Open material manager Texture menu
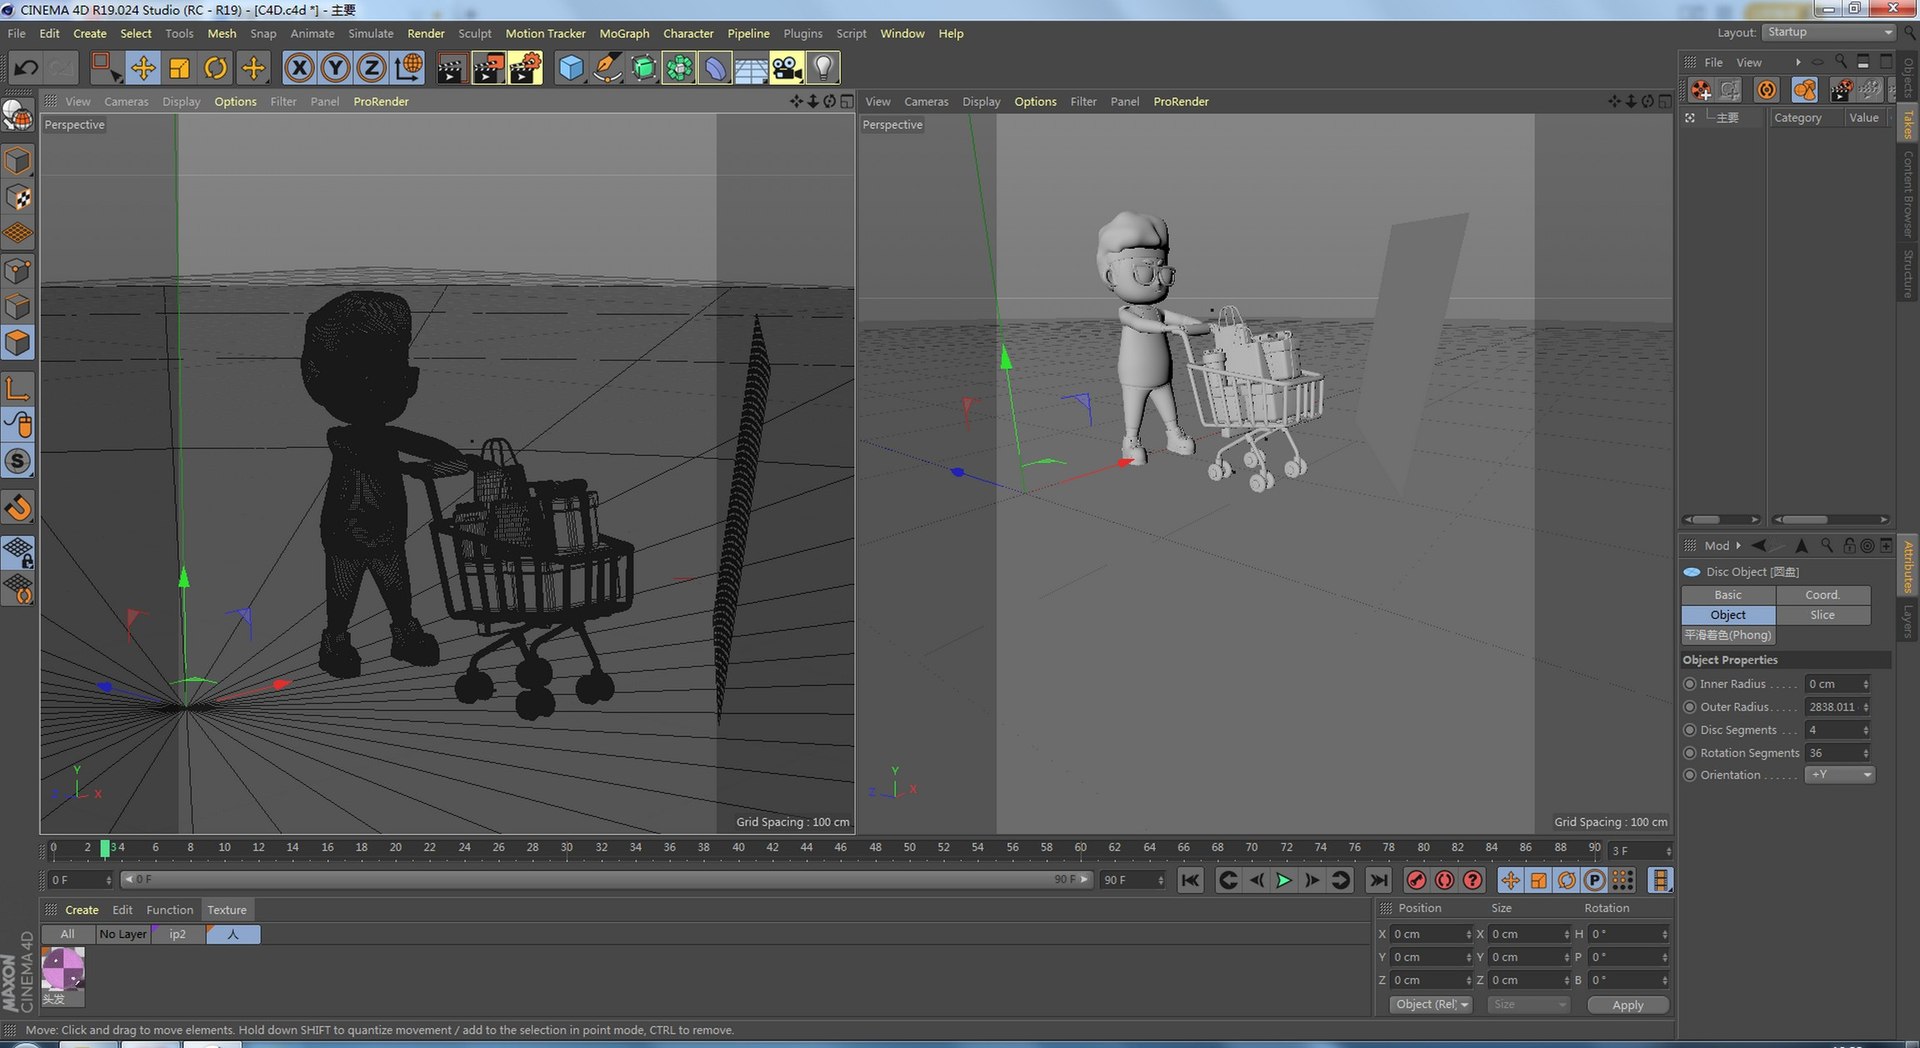This screenshot has height=1048, width=1920. click(x=227, y=910)
